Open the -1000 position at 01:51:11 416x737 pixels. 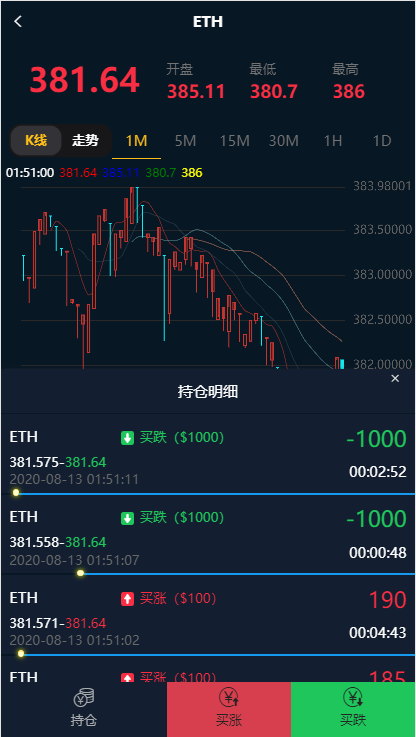(x=208, y=454)
